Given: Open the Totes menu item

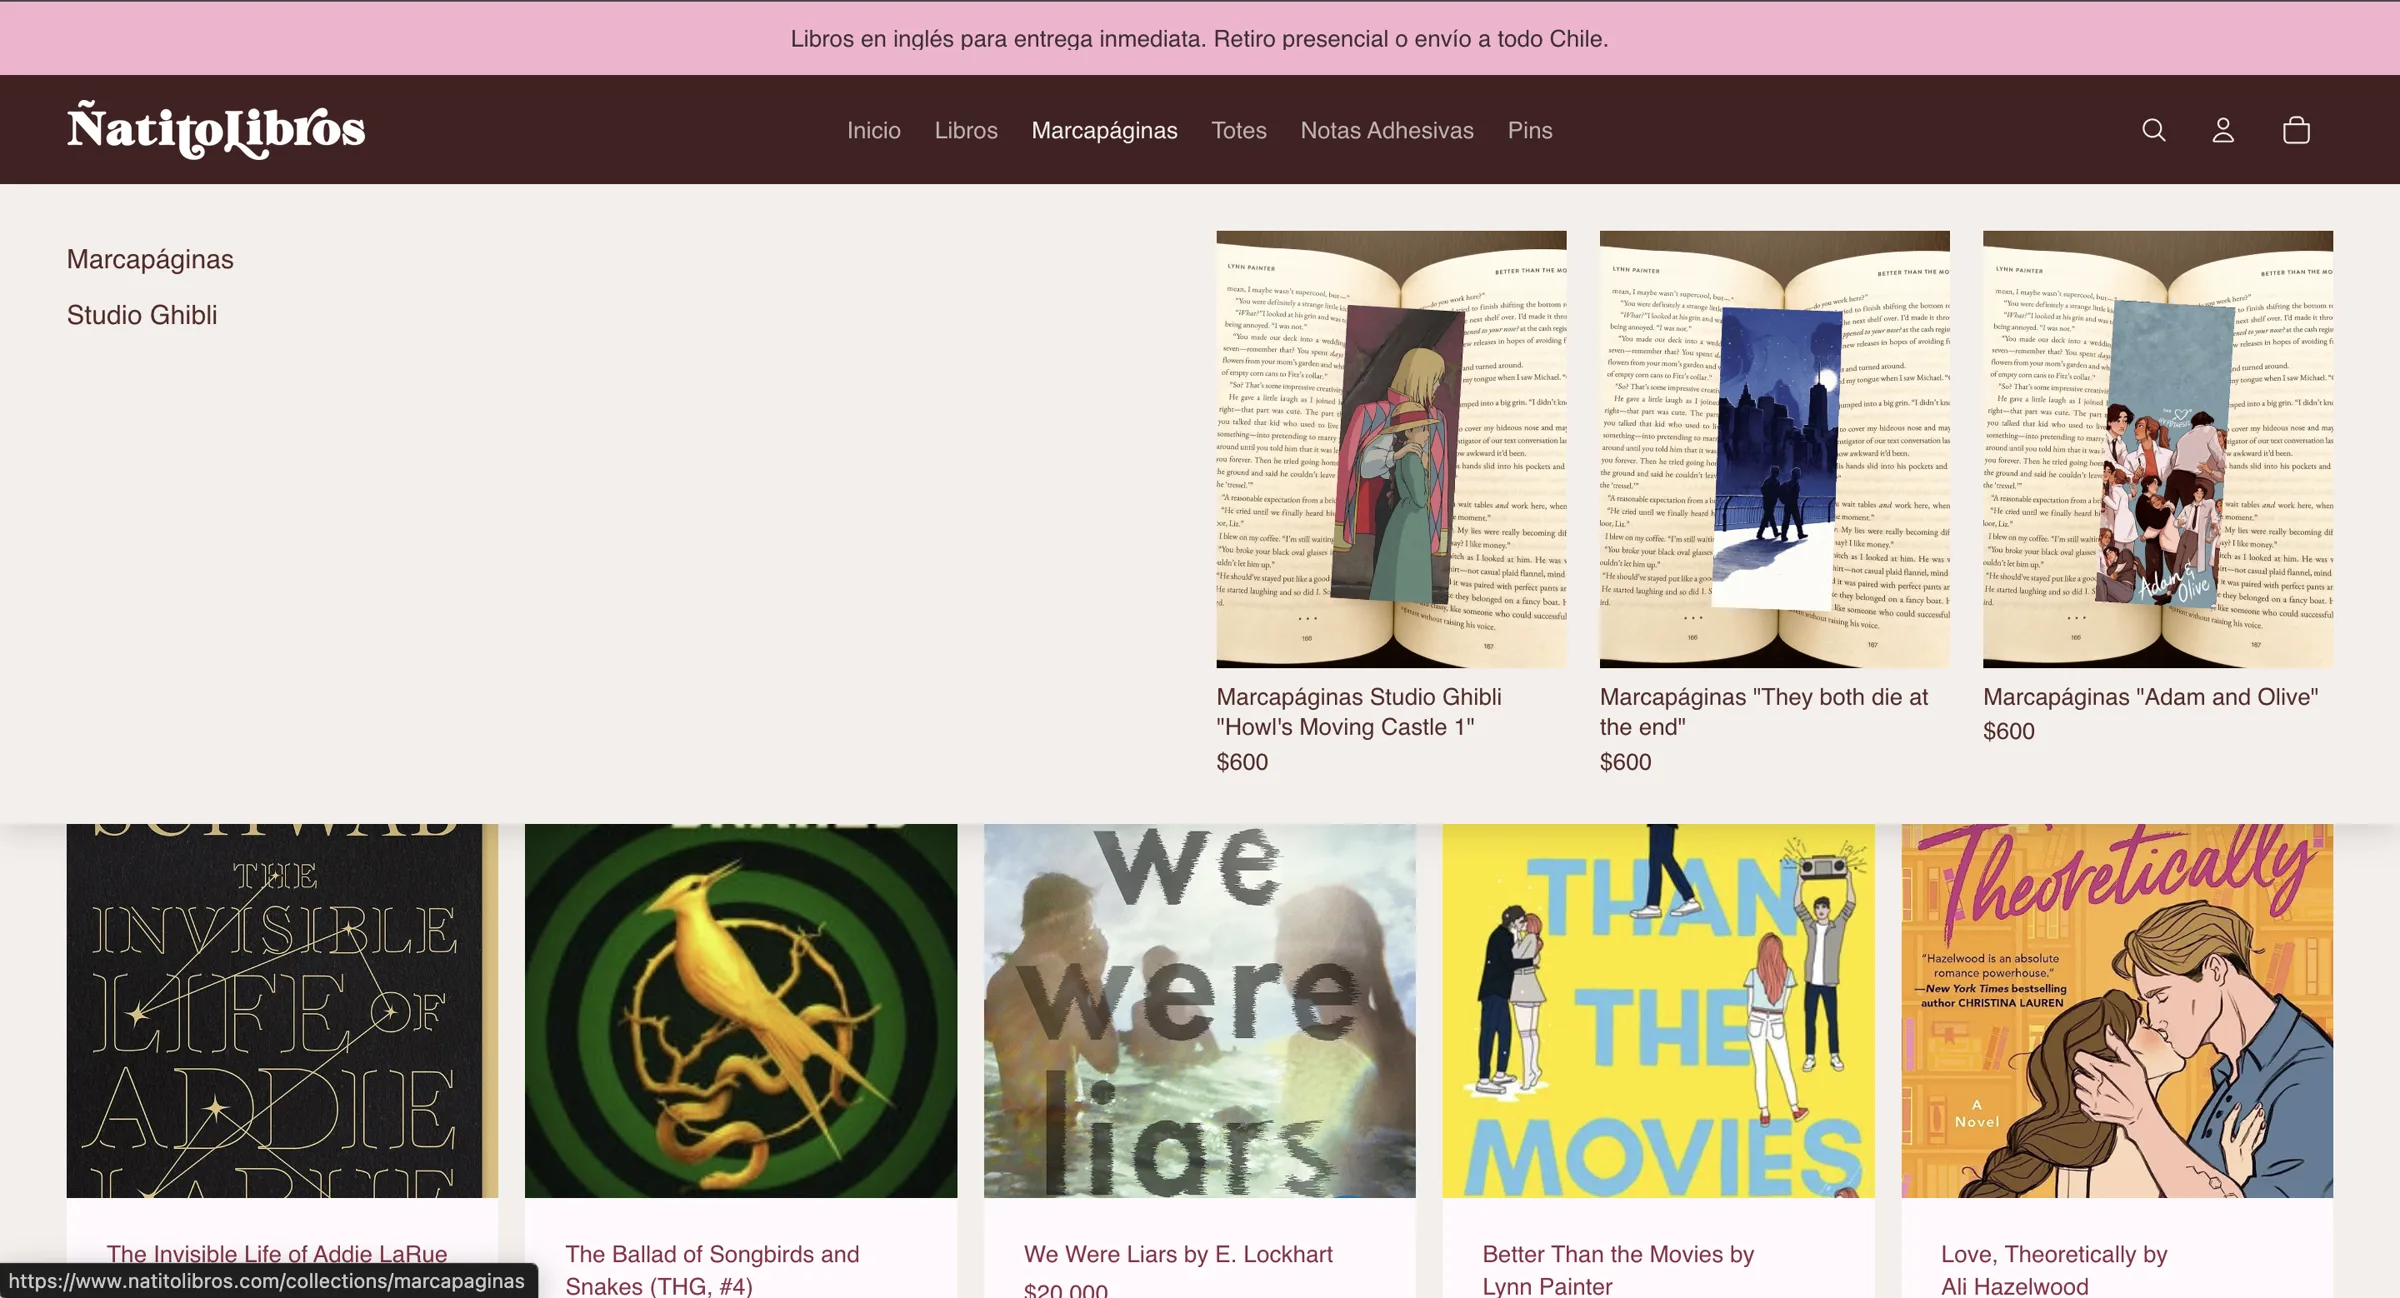Looking at the screenshot, I should (1239, 130).
